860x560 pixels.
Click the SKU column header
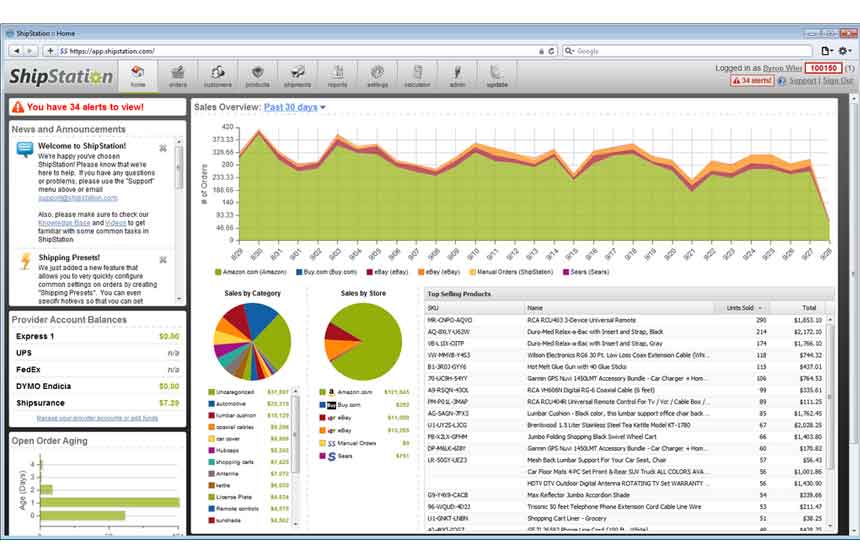tap(475, 308)
